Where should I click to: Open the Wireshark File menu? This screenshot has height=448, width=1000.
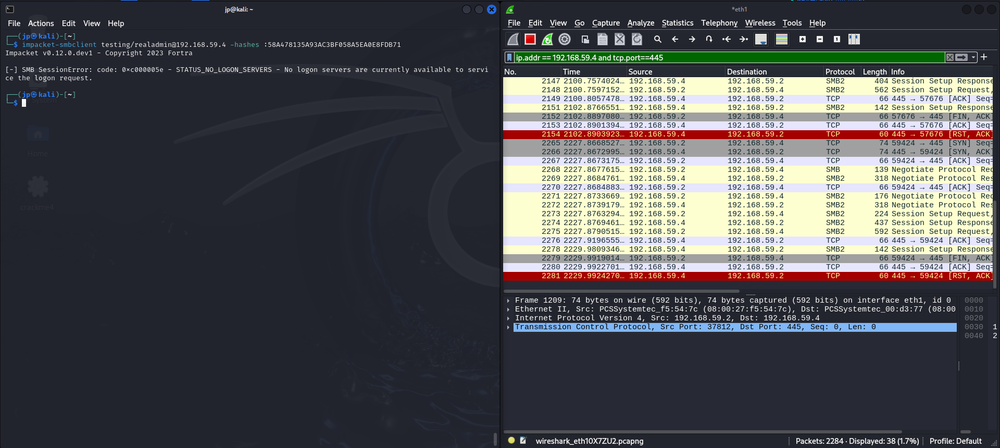[514, 23]
